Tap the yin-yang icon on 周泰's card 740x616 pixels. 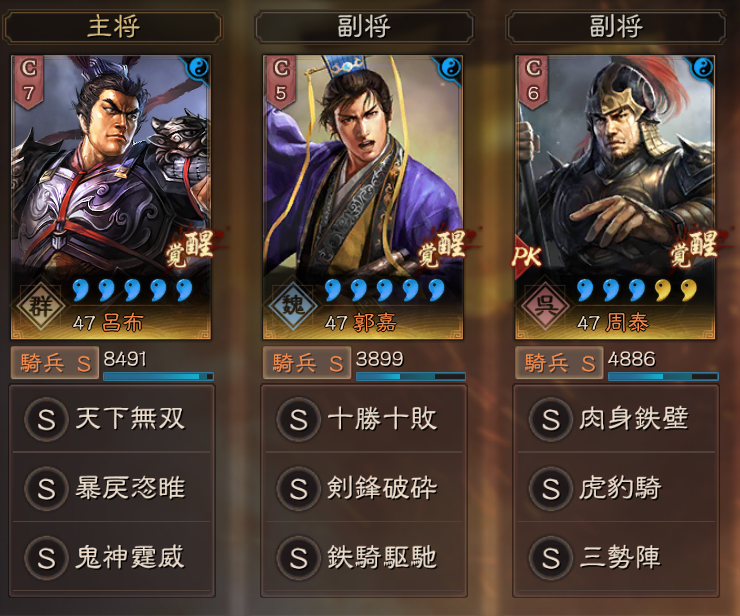pos(702,69)
